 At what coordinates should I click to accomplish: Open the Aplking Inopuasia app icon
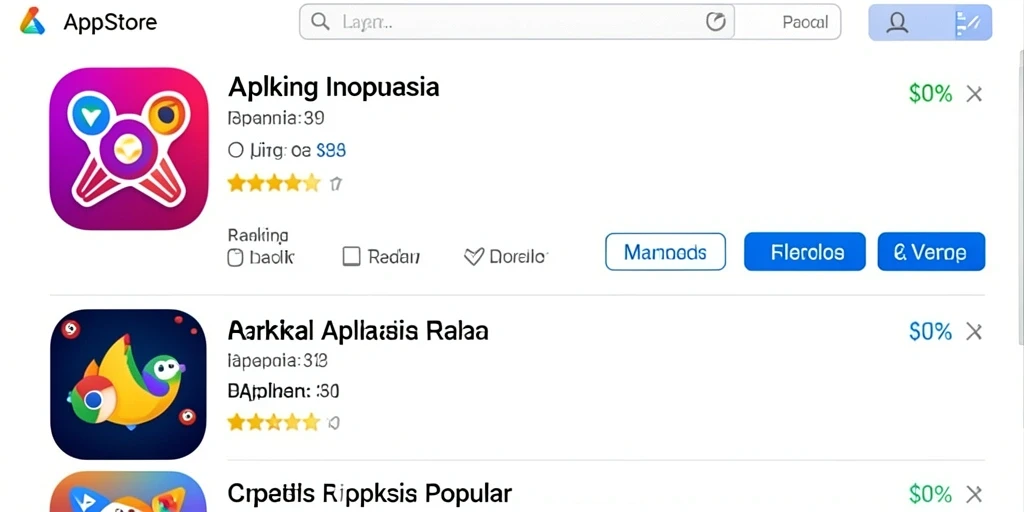click(x=129, y=149)
